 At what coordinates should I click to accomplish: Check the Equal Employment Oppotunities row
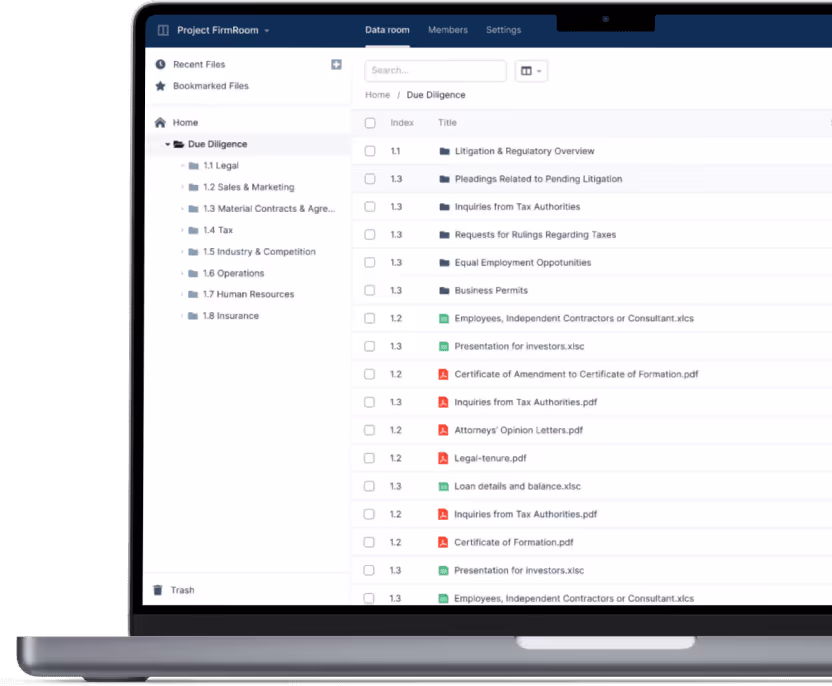370,263
